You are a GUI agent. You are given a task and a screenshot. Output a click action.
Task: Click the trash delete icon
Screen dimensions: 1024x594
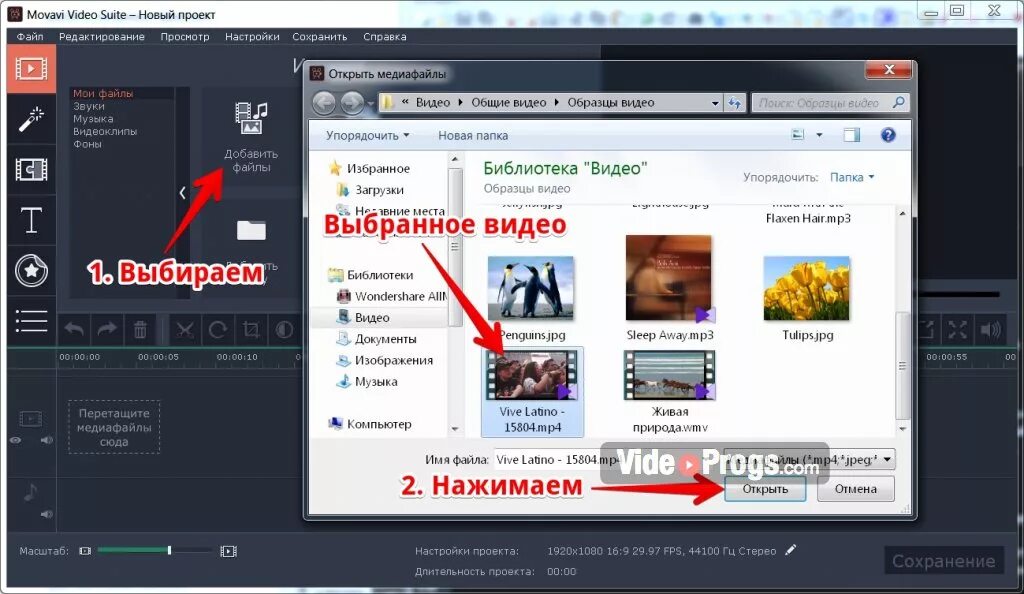point(140,330)
